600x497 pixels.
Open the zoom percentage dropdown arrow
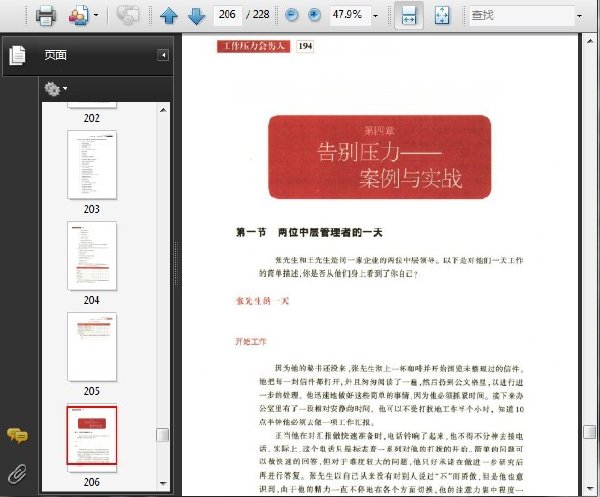375,16
